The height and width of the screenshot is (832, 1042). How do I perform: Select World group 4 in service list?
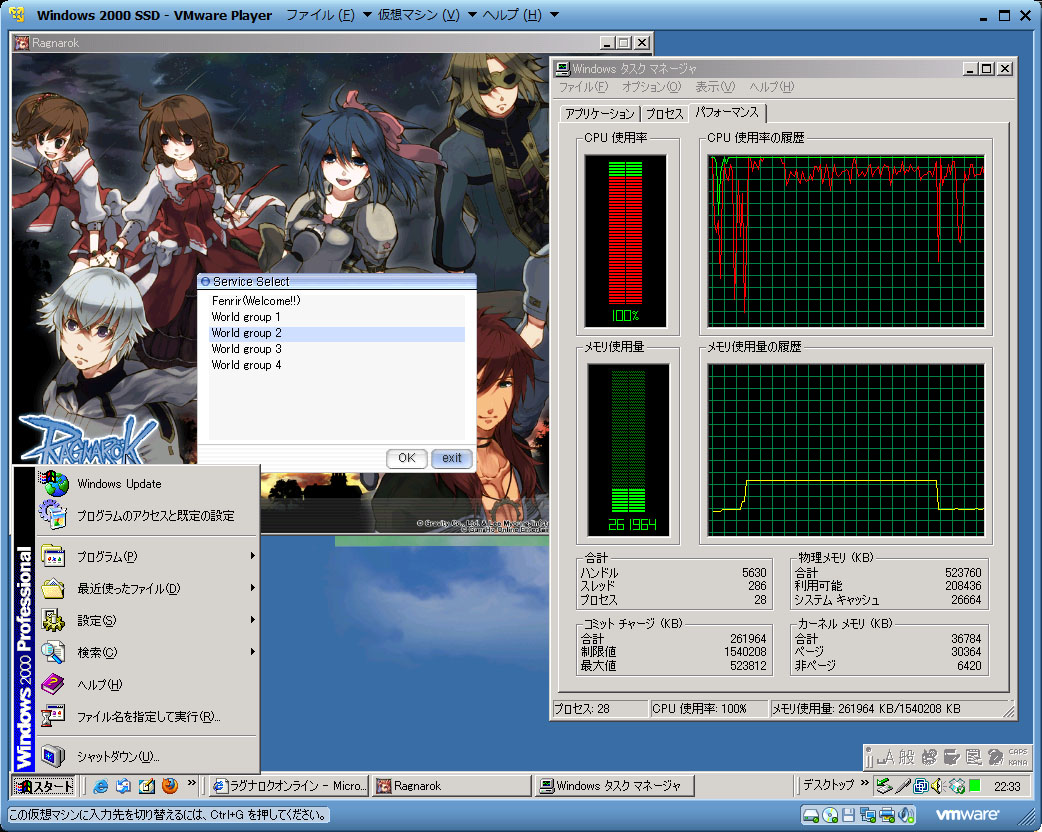(337, 365)
